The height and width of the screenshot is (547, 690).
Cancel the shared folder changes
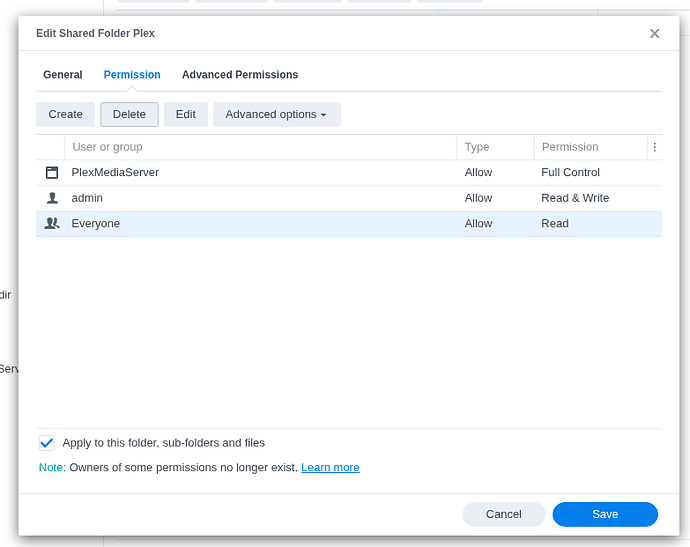[x=503, y=514]
